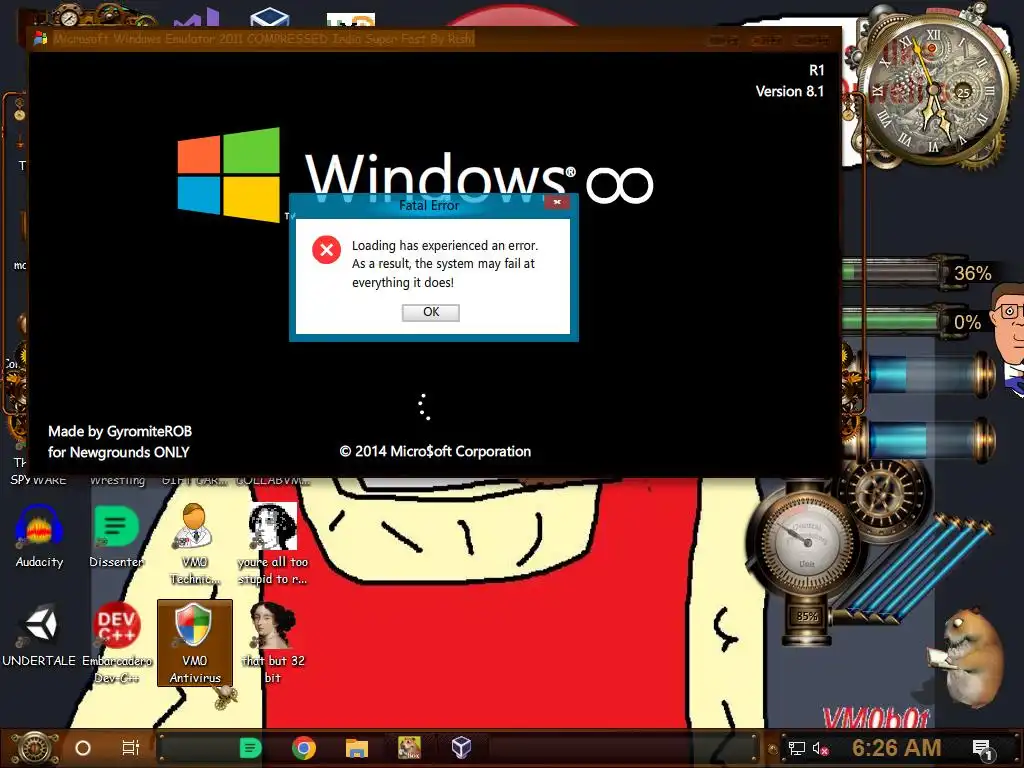Viewport: 1024px width, 768px height.
Task: Launch Chrome from the taskbar
Action: pos(304,748)
